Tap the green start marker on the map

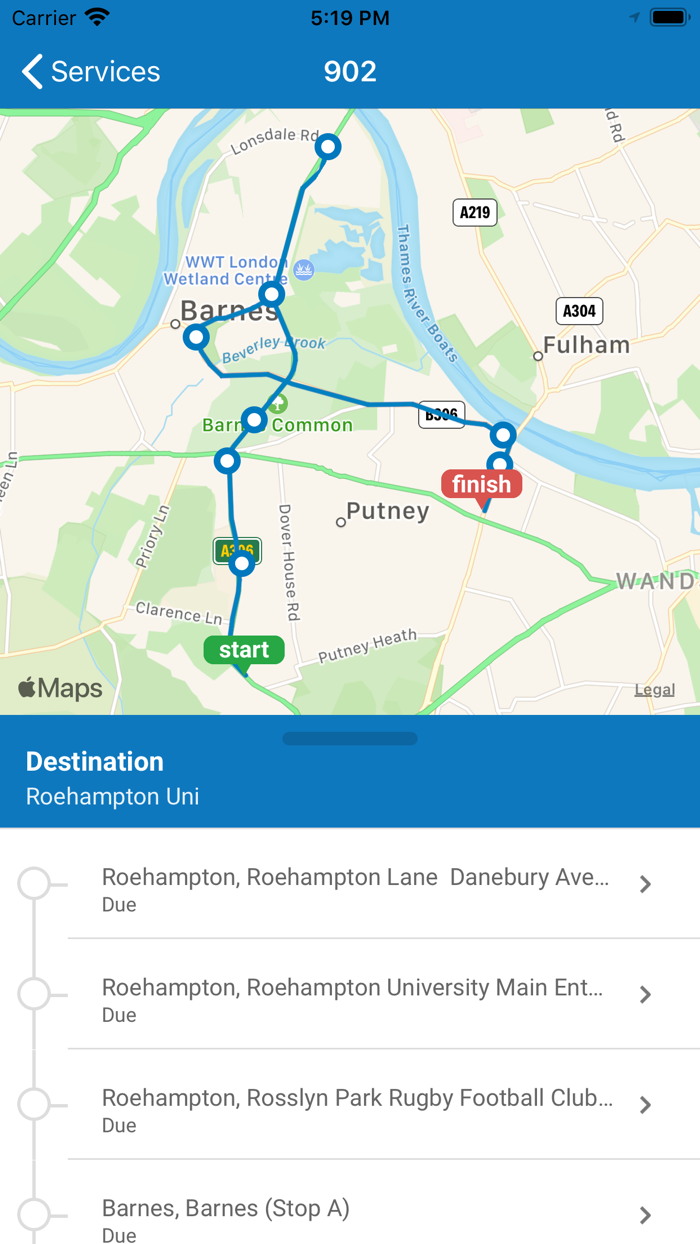pyautogui.click(x=243, y=650)
